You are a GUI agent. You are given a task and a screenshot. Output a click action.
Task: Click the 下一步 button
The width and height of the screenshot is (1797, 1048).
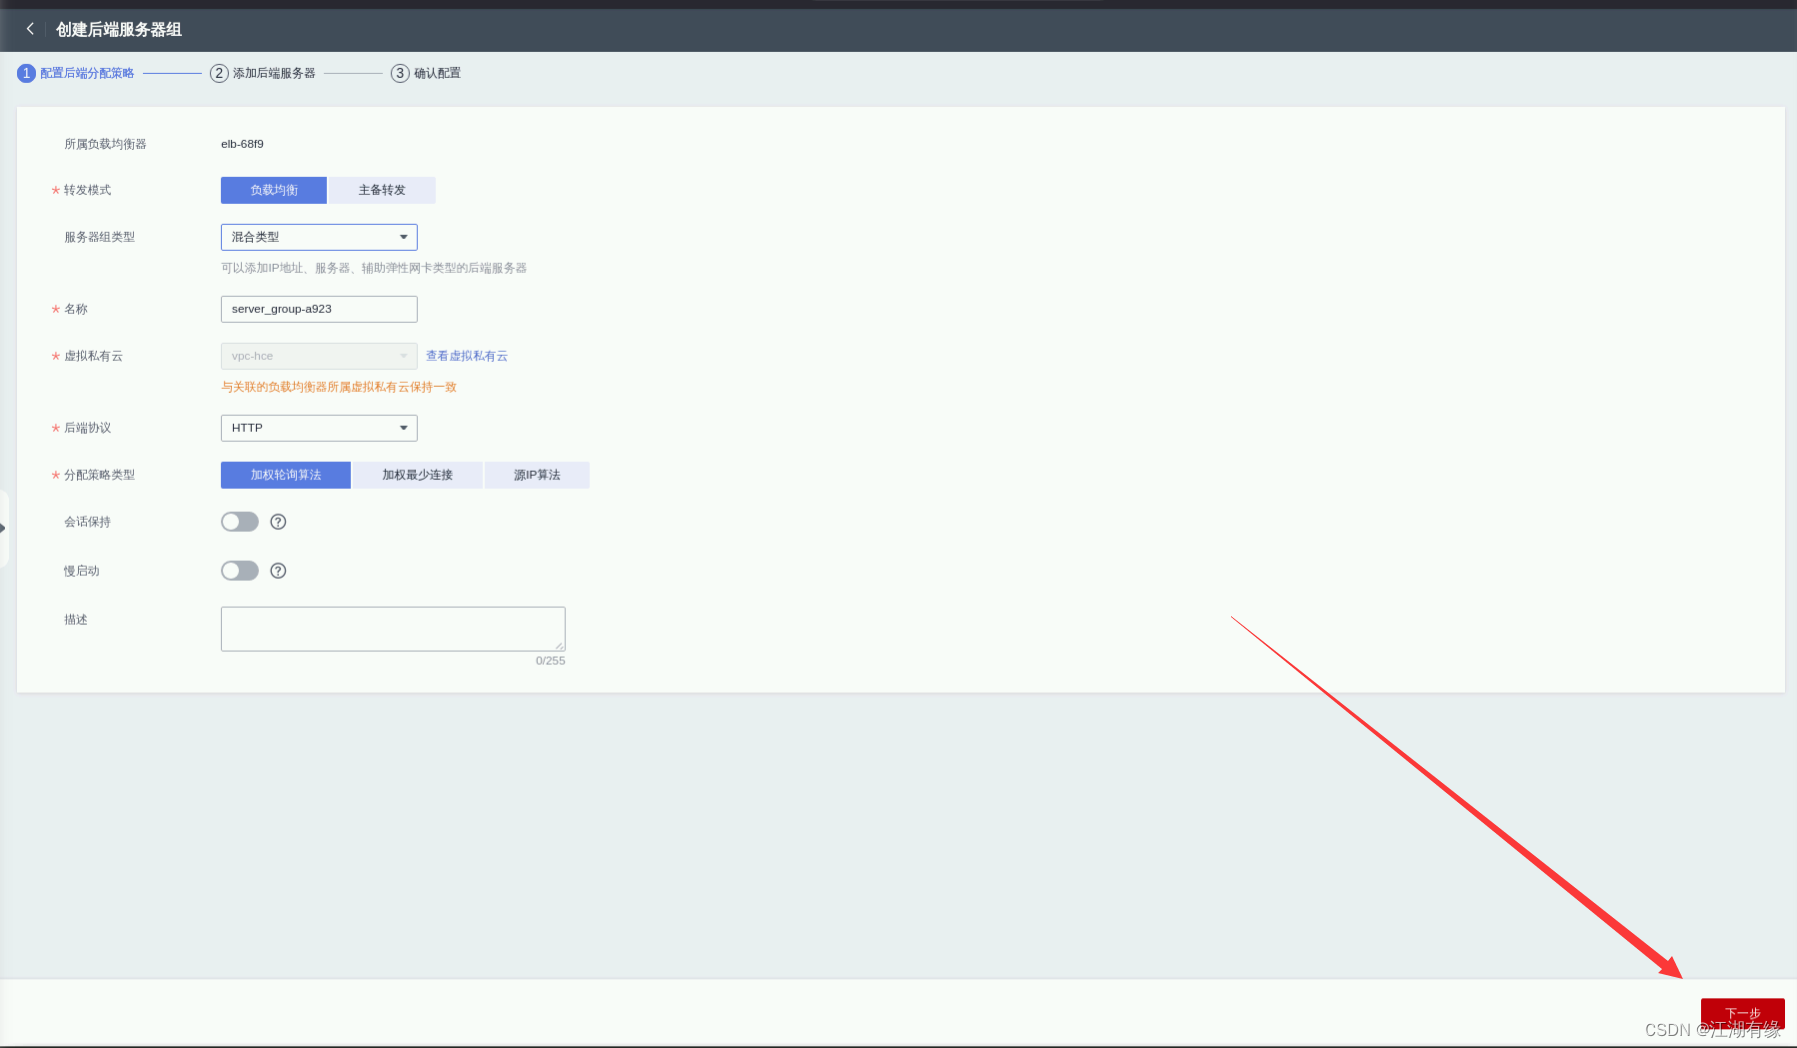coord(1742,1013)
